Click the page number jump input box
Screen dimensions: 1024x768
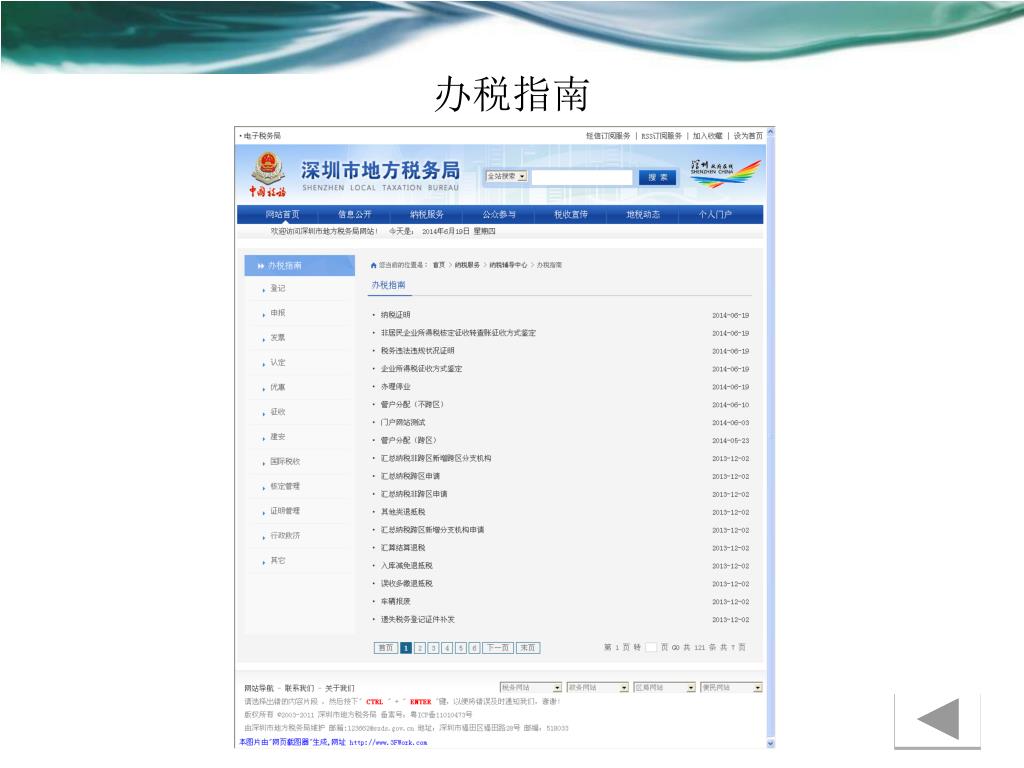click(x=650, y=647)
